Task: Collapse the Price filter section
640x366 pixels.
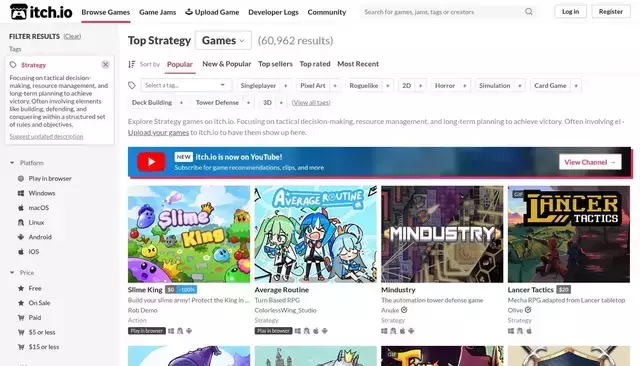Action: [x=22, y=273]
